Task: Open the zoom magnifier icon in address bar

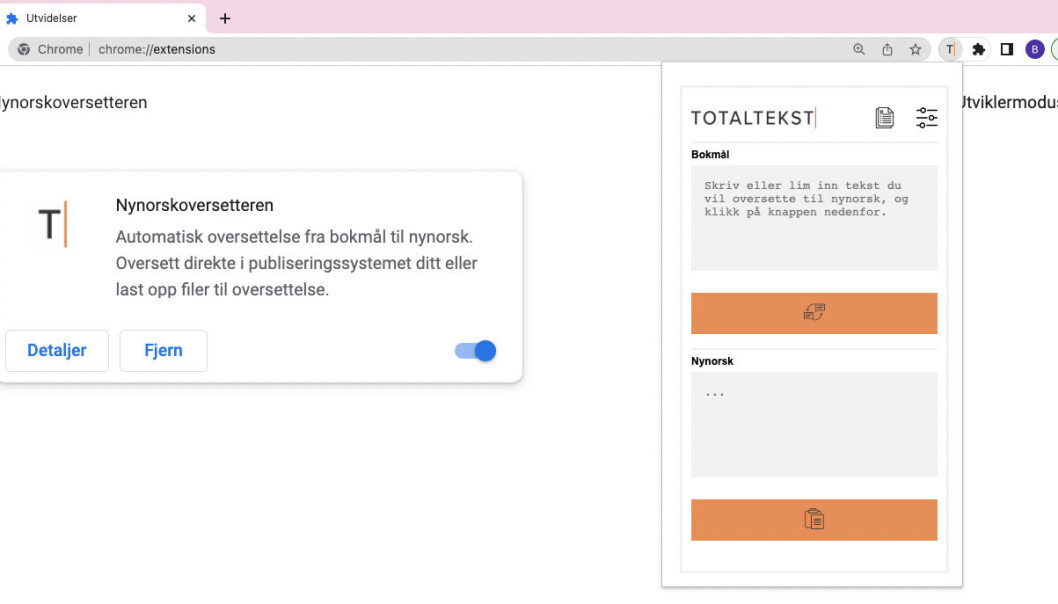Action: tap(859, 49)
